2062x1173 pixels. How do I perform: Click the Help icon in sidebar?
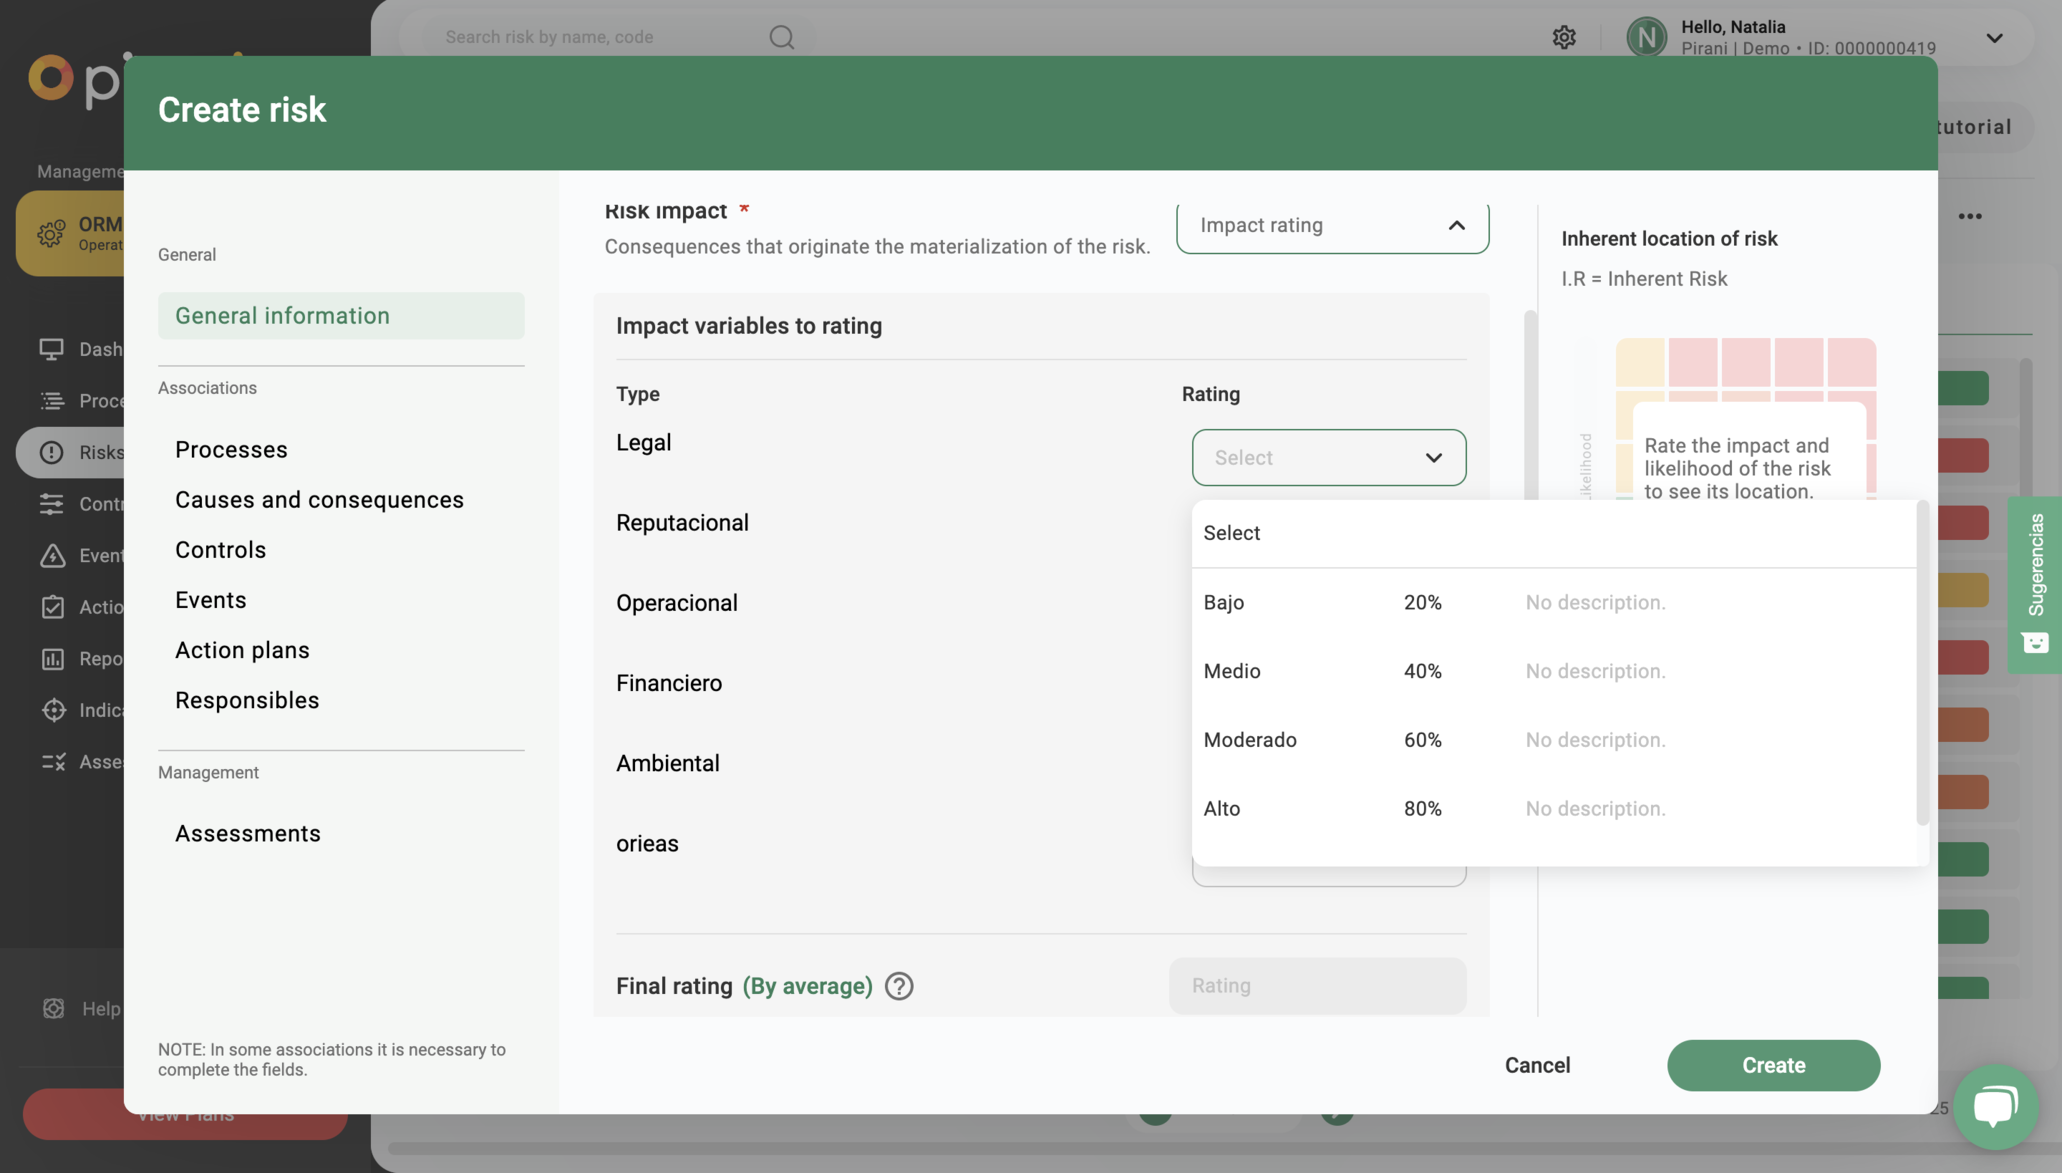[x=53, y=1008]
